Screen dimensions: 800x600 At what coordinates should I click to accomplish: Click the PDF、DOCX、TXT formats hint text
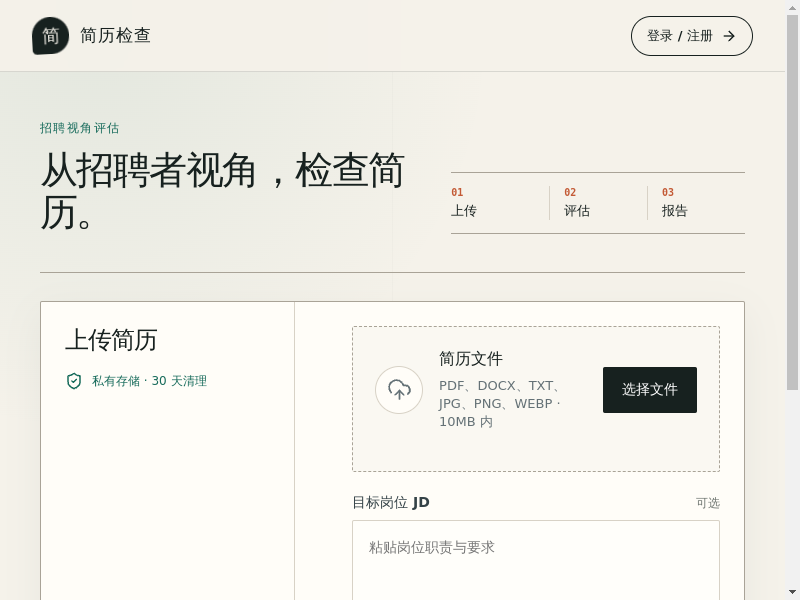tap(500, 404)
